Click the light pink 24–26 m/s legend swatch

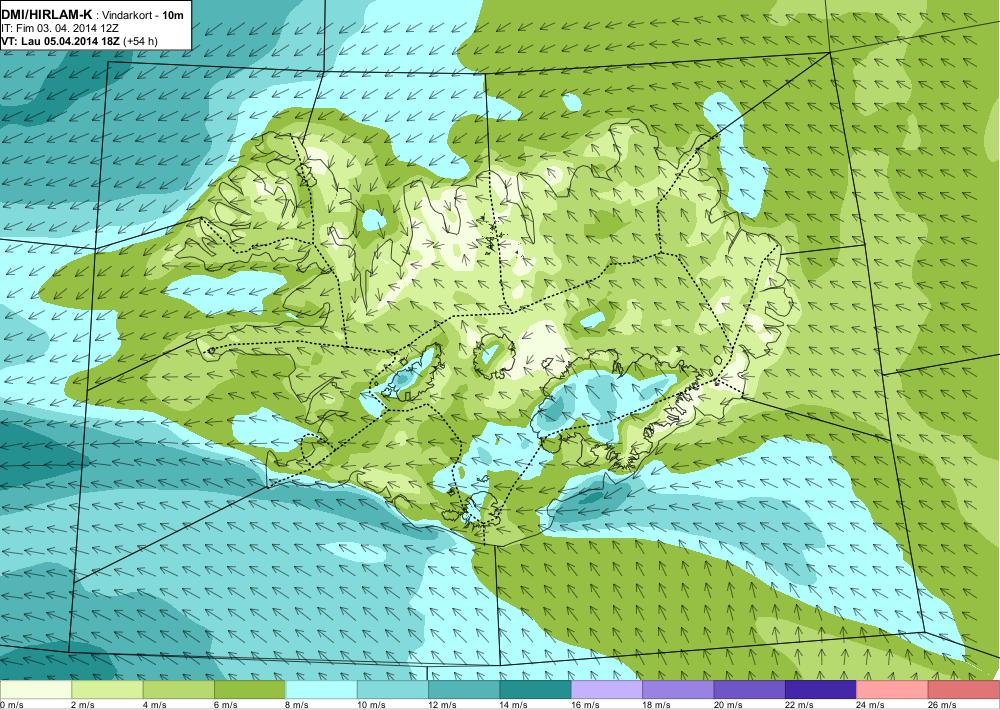coord(893,690)
